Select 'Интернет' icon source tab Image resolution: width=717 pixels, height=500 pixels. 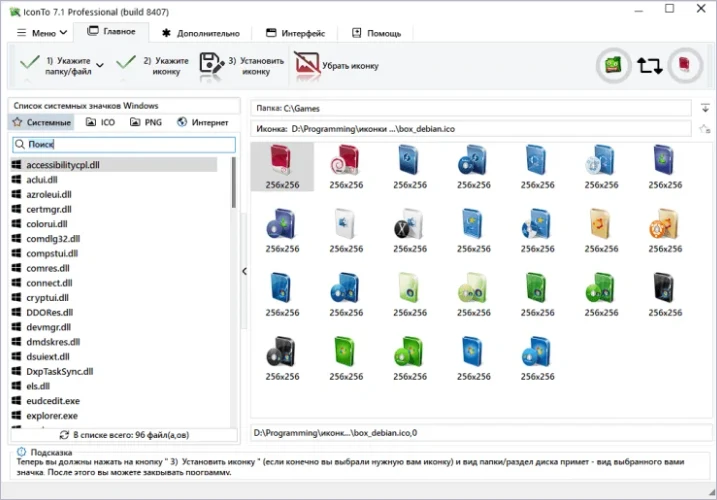coord(203,122)
